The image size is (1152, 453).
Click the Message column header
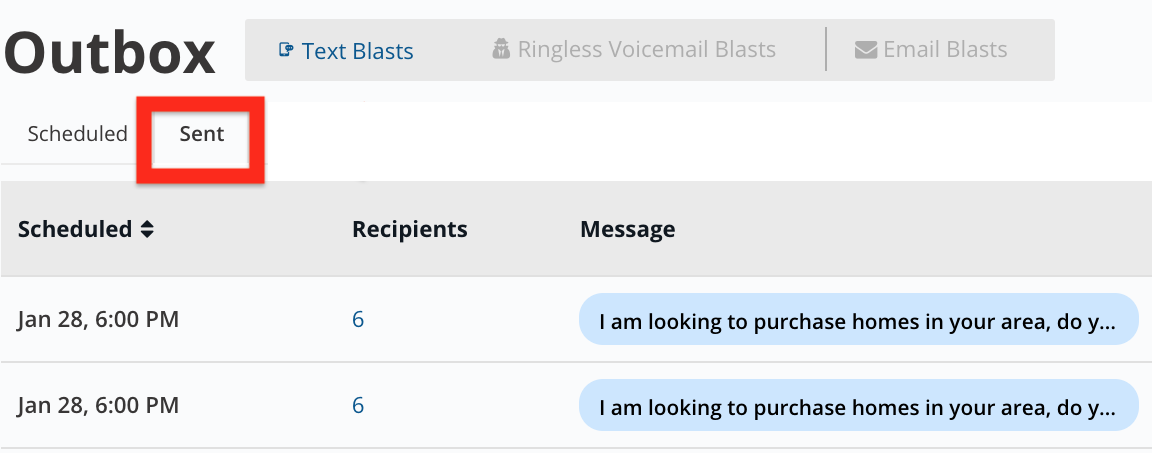pos(627,229)
